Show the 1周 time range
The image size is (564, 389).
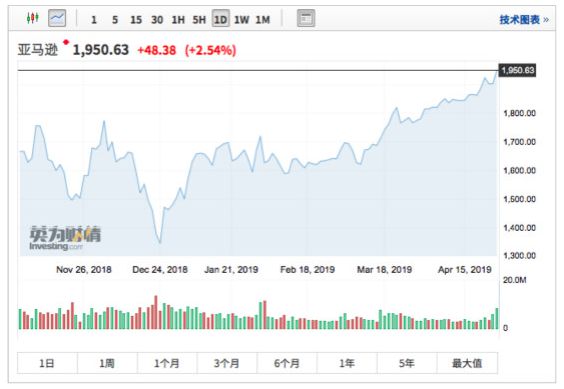[x=107, y=363]
